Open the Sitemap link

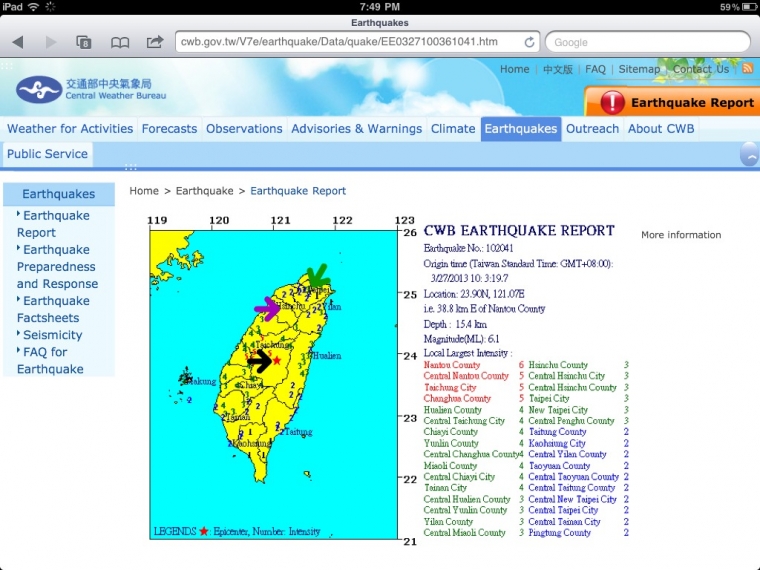639,69
